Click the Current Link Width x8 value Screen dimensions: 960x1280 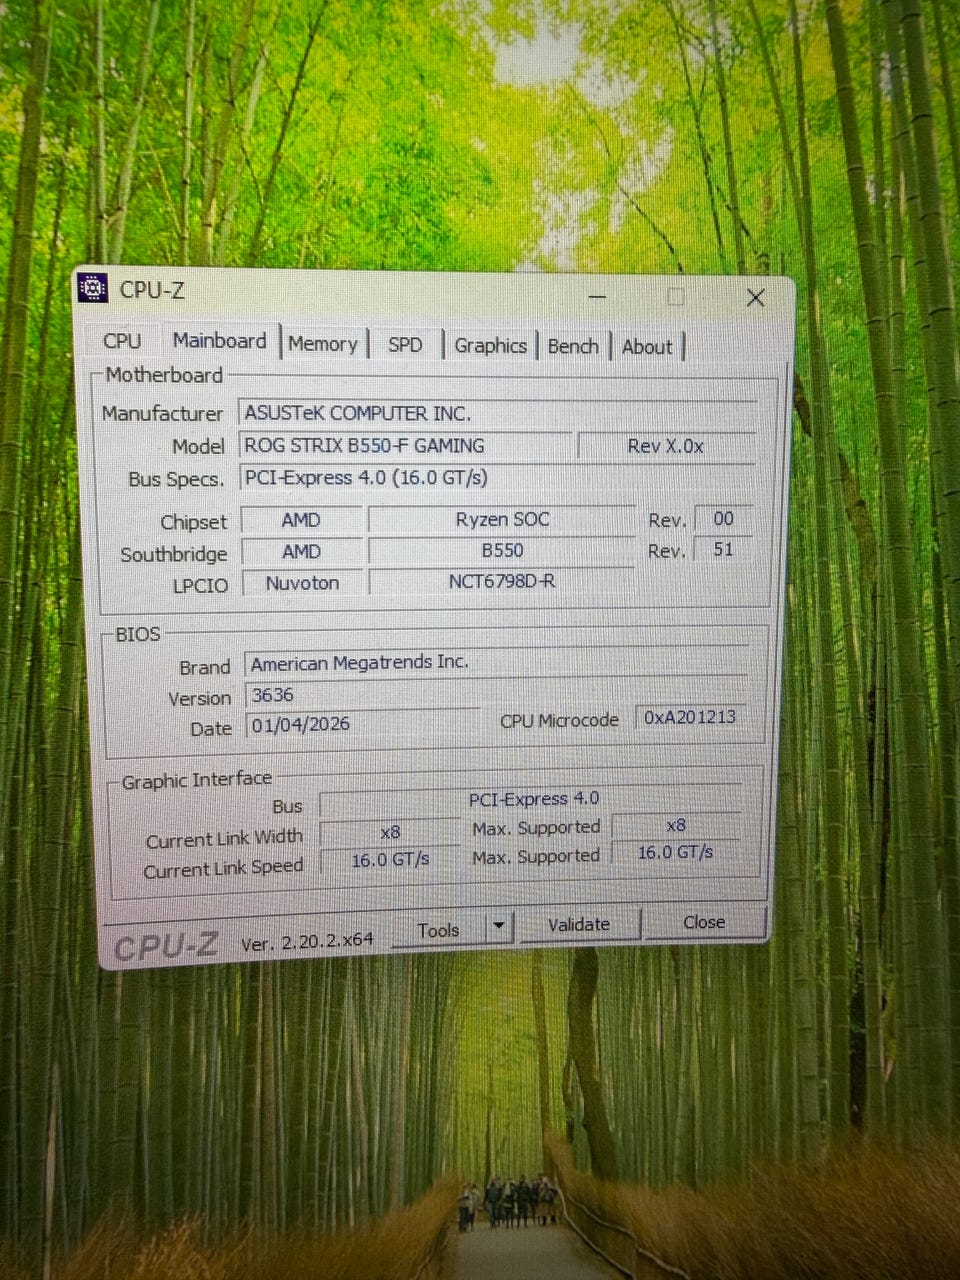pyautogui.click(x=390, y=832)
